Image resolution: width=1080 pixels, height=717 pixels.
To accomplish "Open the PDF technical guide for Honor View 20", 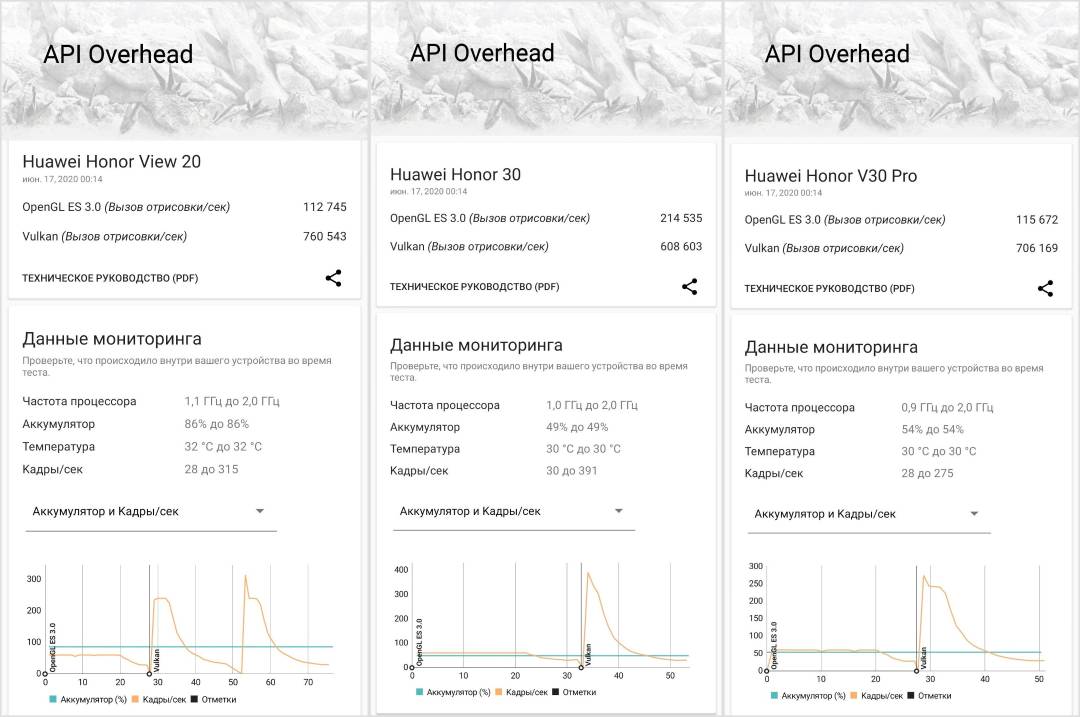I will [110, 278].
